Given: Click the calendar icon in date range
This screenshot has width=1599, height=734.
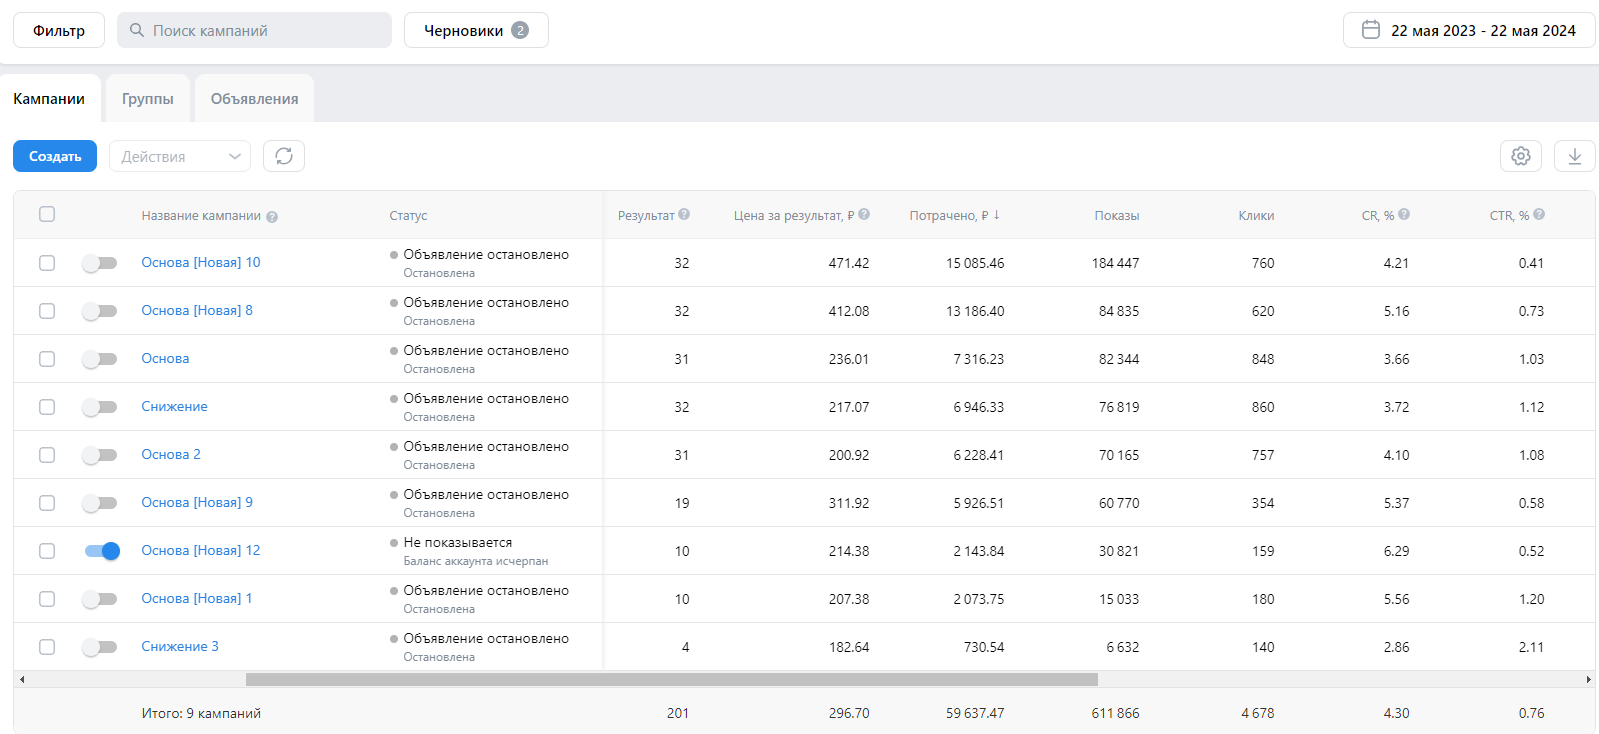Looking at the screenshot, I should pos(1371,30).
